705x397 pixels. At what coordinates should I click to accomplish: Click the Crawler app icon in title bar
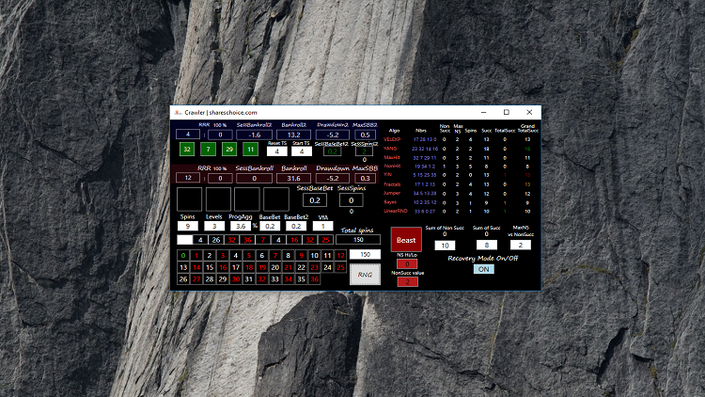(x=178, y=112)
